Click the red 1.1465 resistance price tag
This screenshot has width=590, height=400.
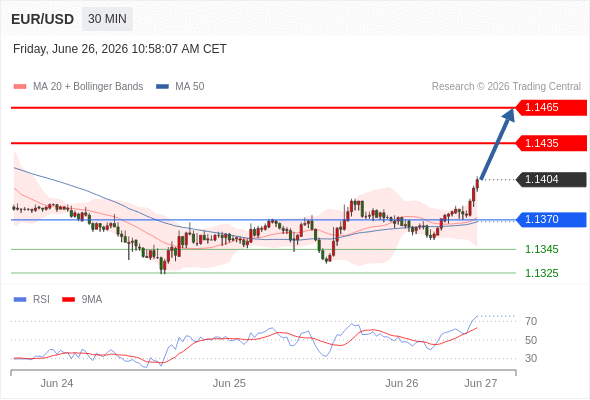coord(551,108)
